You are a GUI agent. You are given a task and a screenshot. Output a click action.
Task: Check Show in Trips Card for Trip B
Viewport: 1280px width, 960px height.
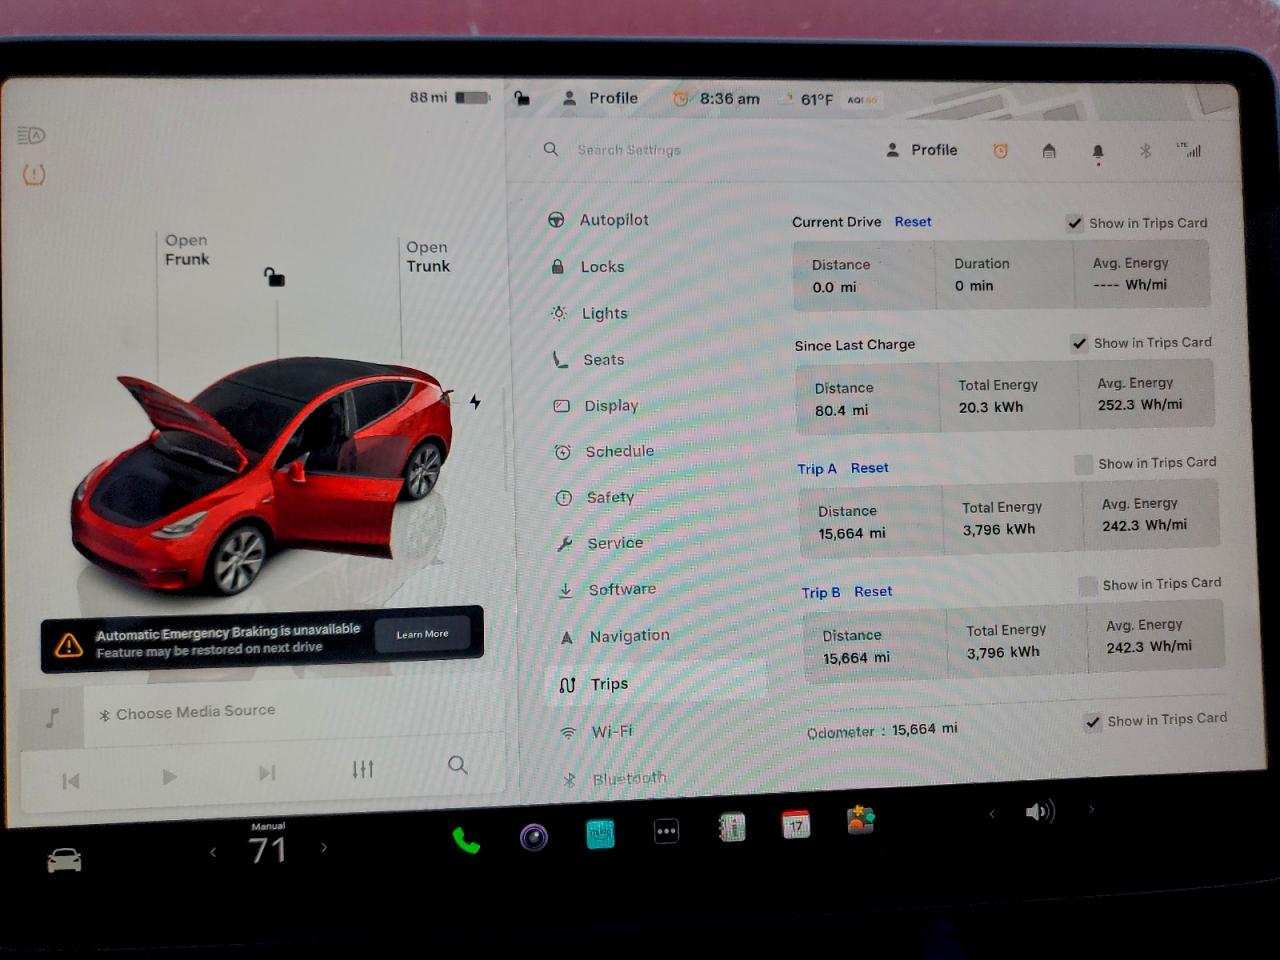1088,585
